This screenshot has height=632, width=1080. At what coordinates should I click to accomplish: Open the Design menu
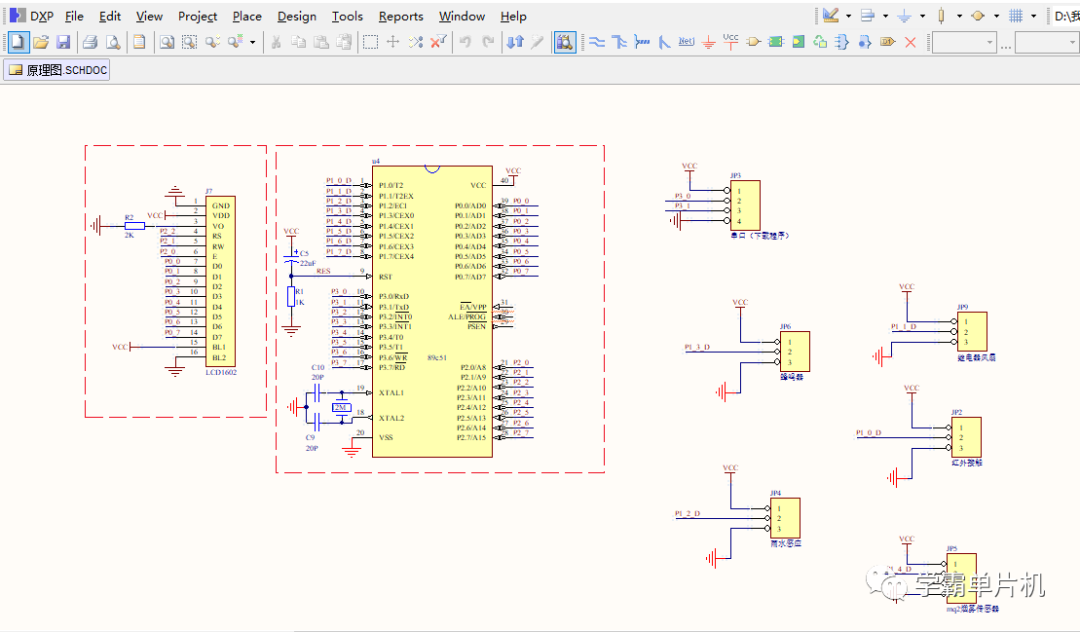click(297, 16)
